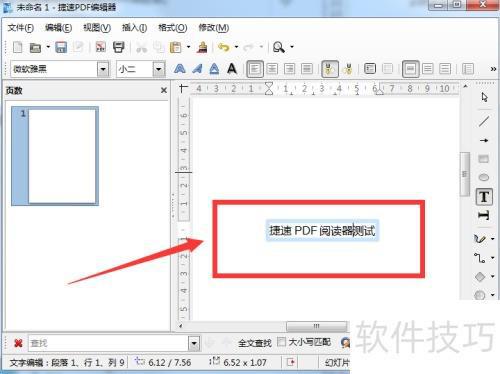Expand the Zoom dropdown arrow
This screenshot has height=374, width=500.
[x=292, y=47]
